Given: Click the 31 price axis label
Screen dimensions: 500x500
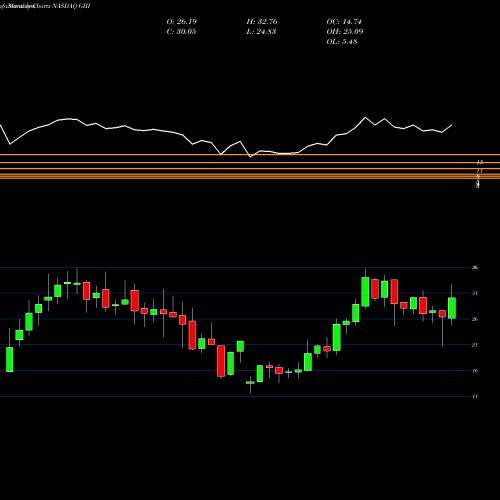Looking at the screenshot, I should click(x=475, y=293).
